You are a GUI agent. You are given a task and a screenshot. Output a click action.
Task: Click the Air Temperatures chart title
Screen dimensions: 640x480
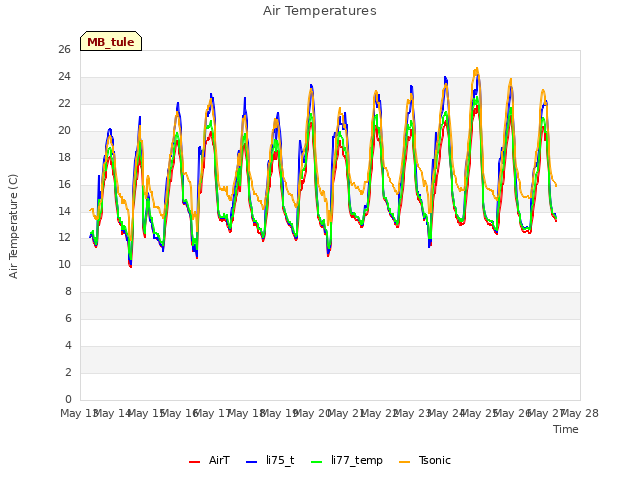click(320, 11)
